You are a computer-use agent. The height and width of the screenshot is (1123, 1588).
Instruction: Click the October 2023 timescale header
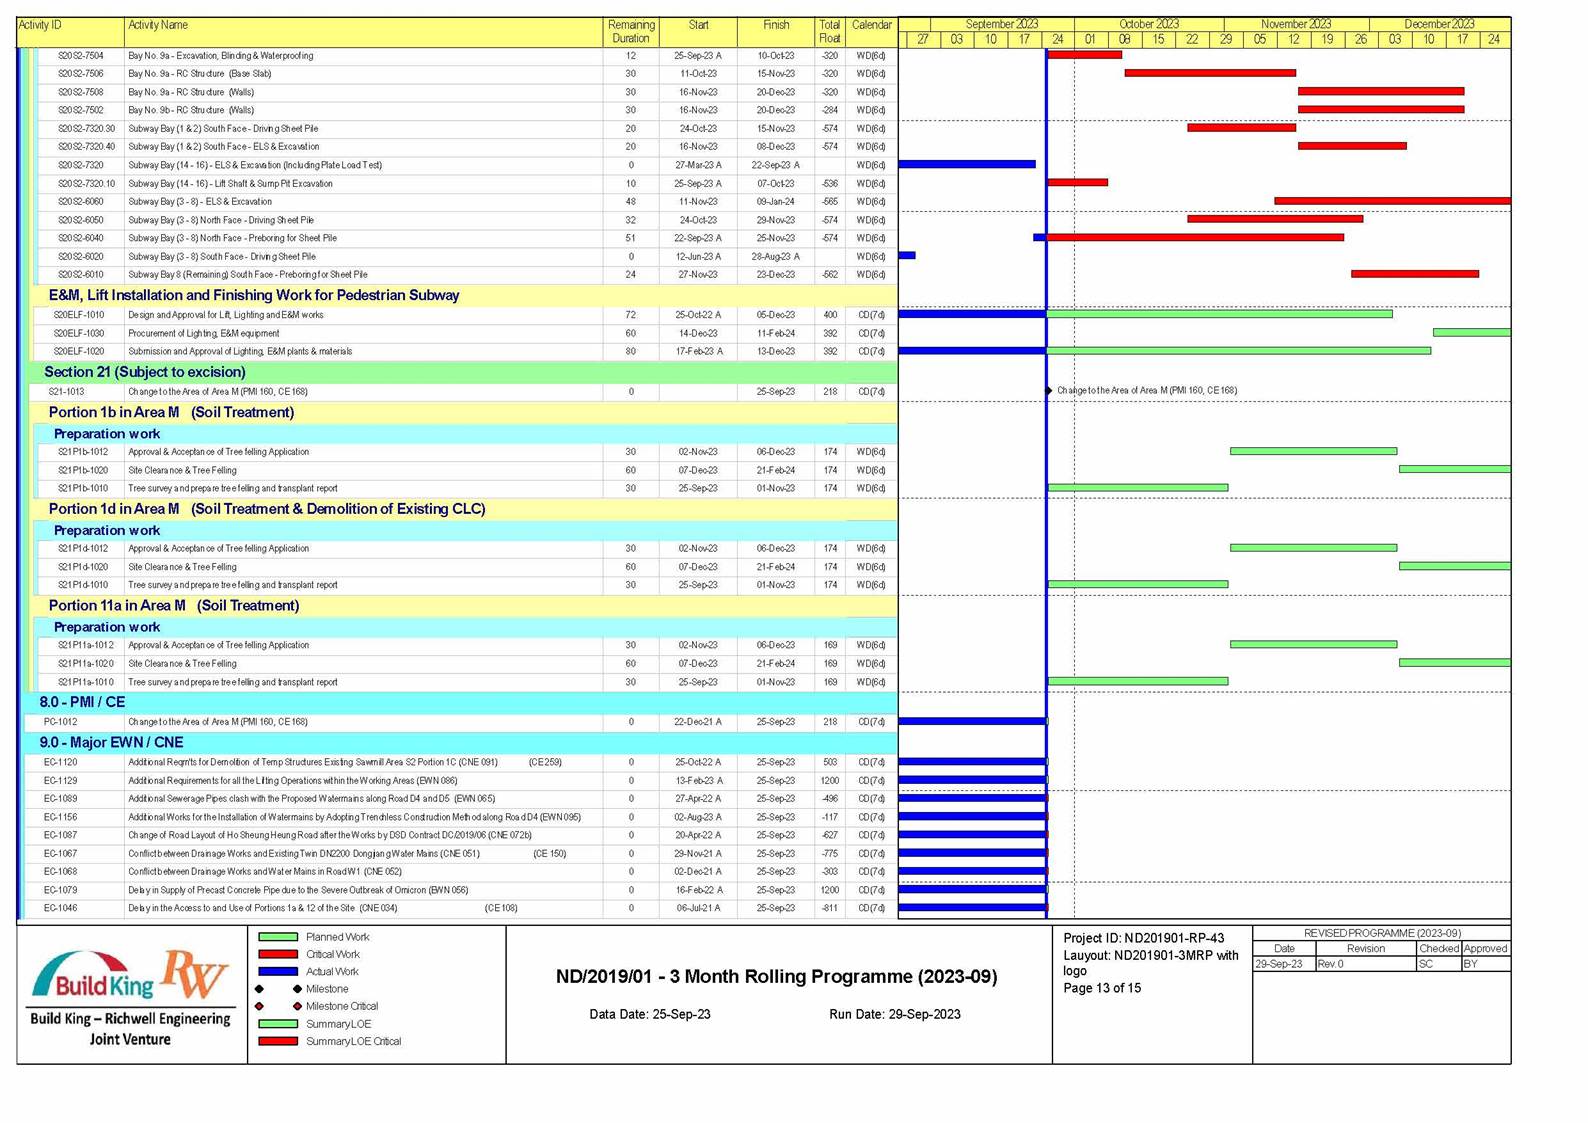coord(1148,24)
